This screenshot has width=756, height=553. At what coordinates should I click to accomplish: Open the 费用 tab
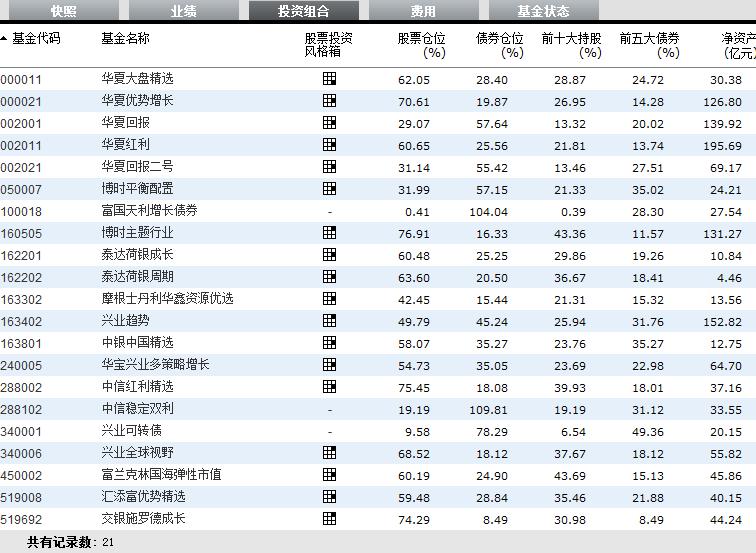(x=423, y=11)
